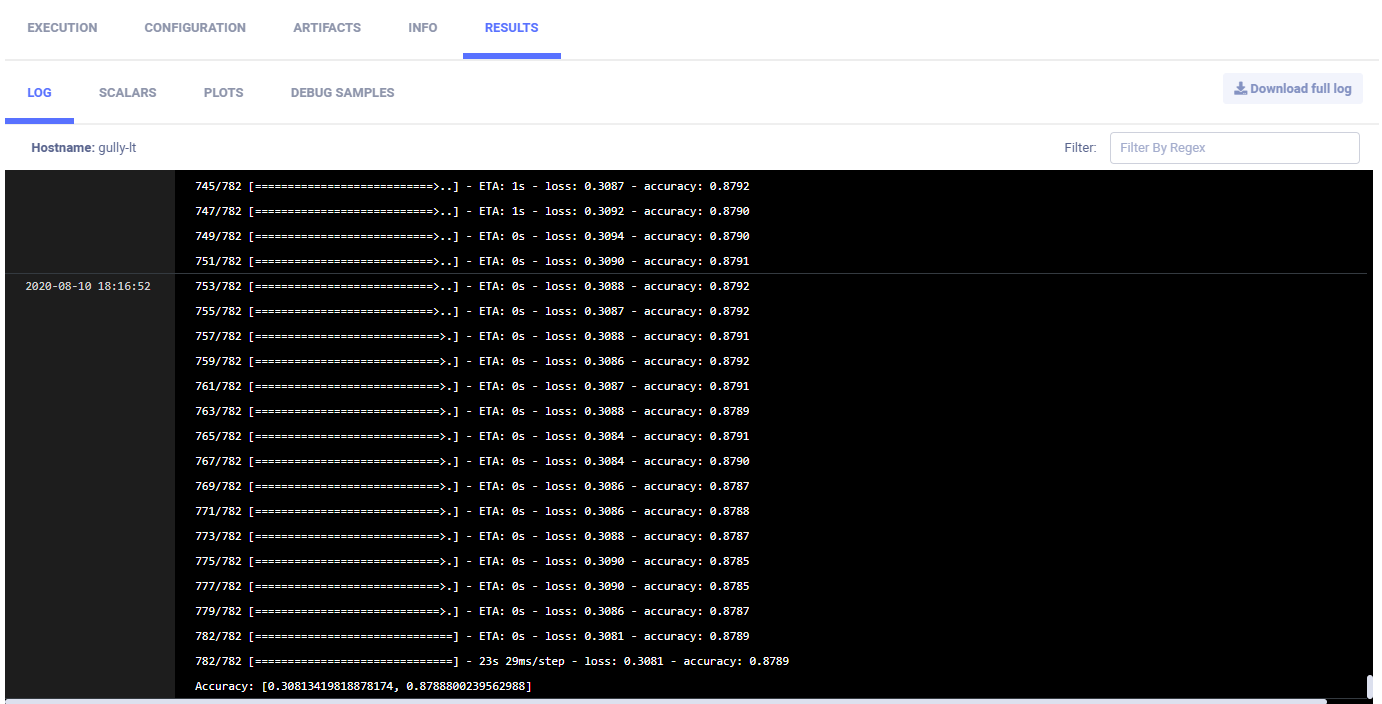This screenshot has height=704, width=1382.
Task: Open the Plots sub-tab
Action: pyautogui.click(x=223, y=93)
